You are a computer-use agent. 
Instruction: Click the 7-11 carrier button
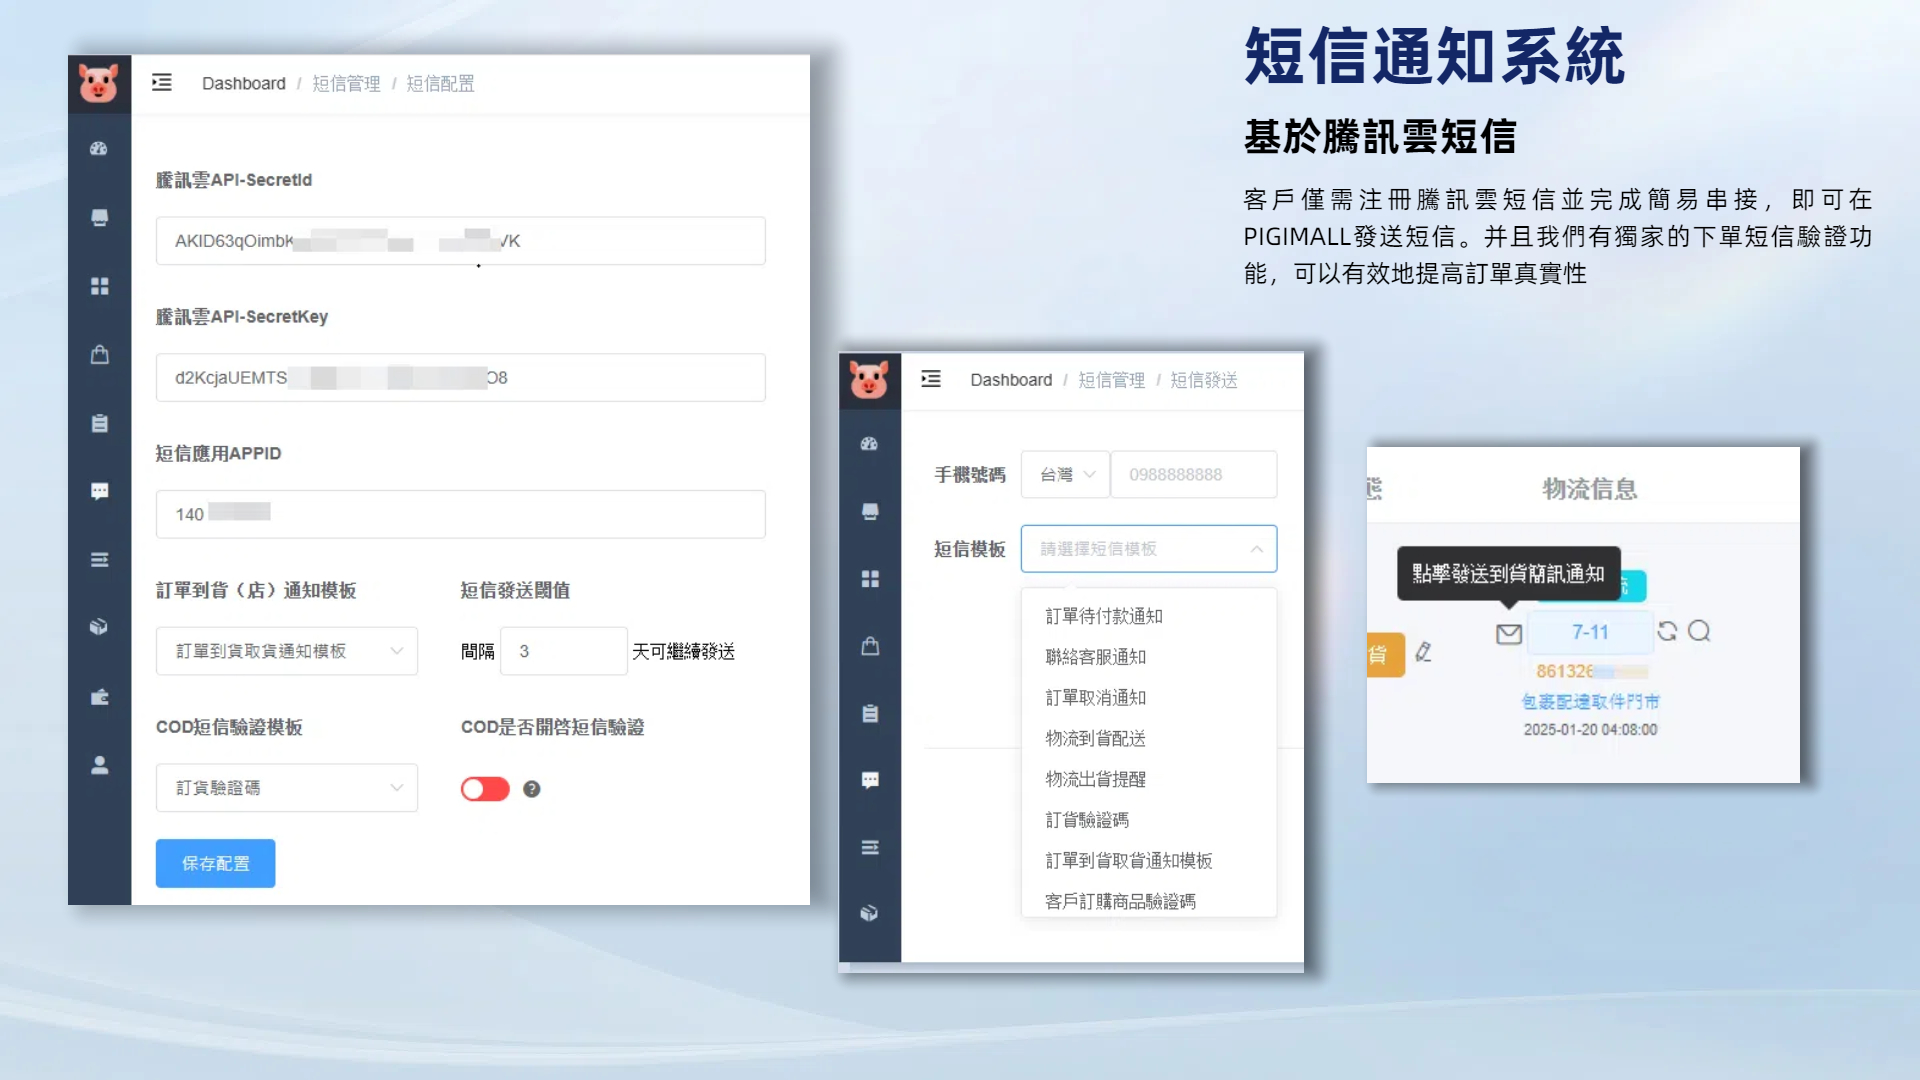pos(1590,632)
